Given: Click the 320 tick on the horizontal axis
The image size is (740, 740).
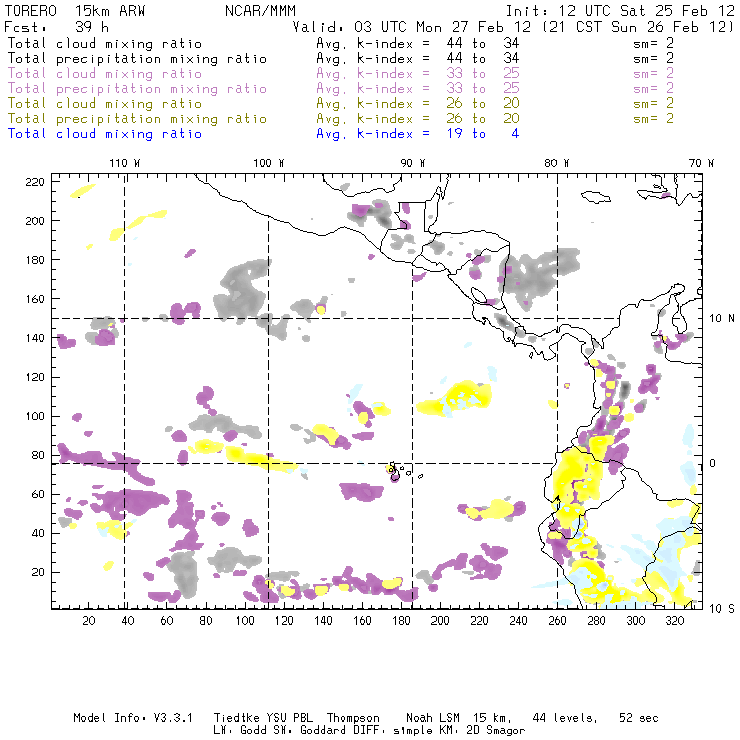Looking at the screenshot, I should (675, 621).
